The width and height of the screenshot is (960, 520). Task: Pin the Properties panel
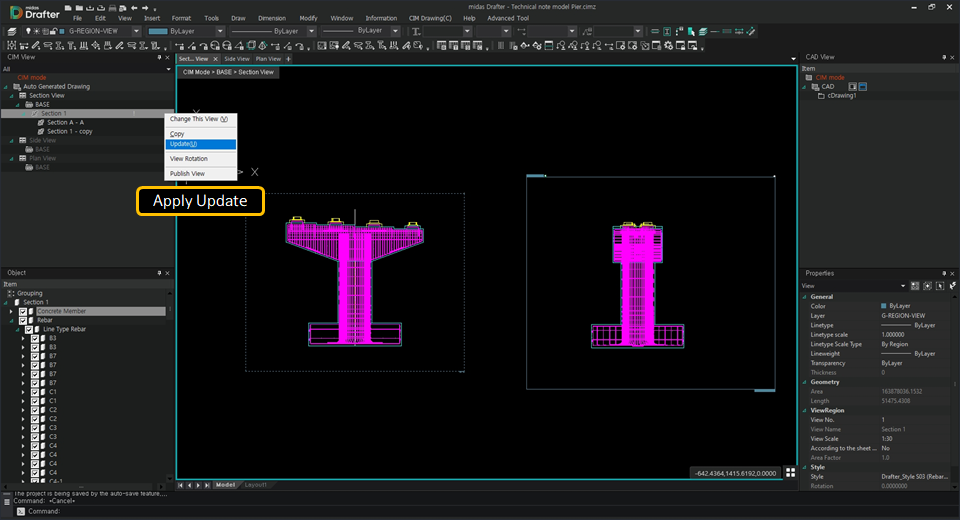click(x=944, y=273)
